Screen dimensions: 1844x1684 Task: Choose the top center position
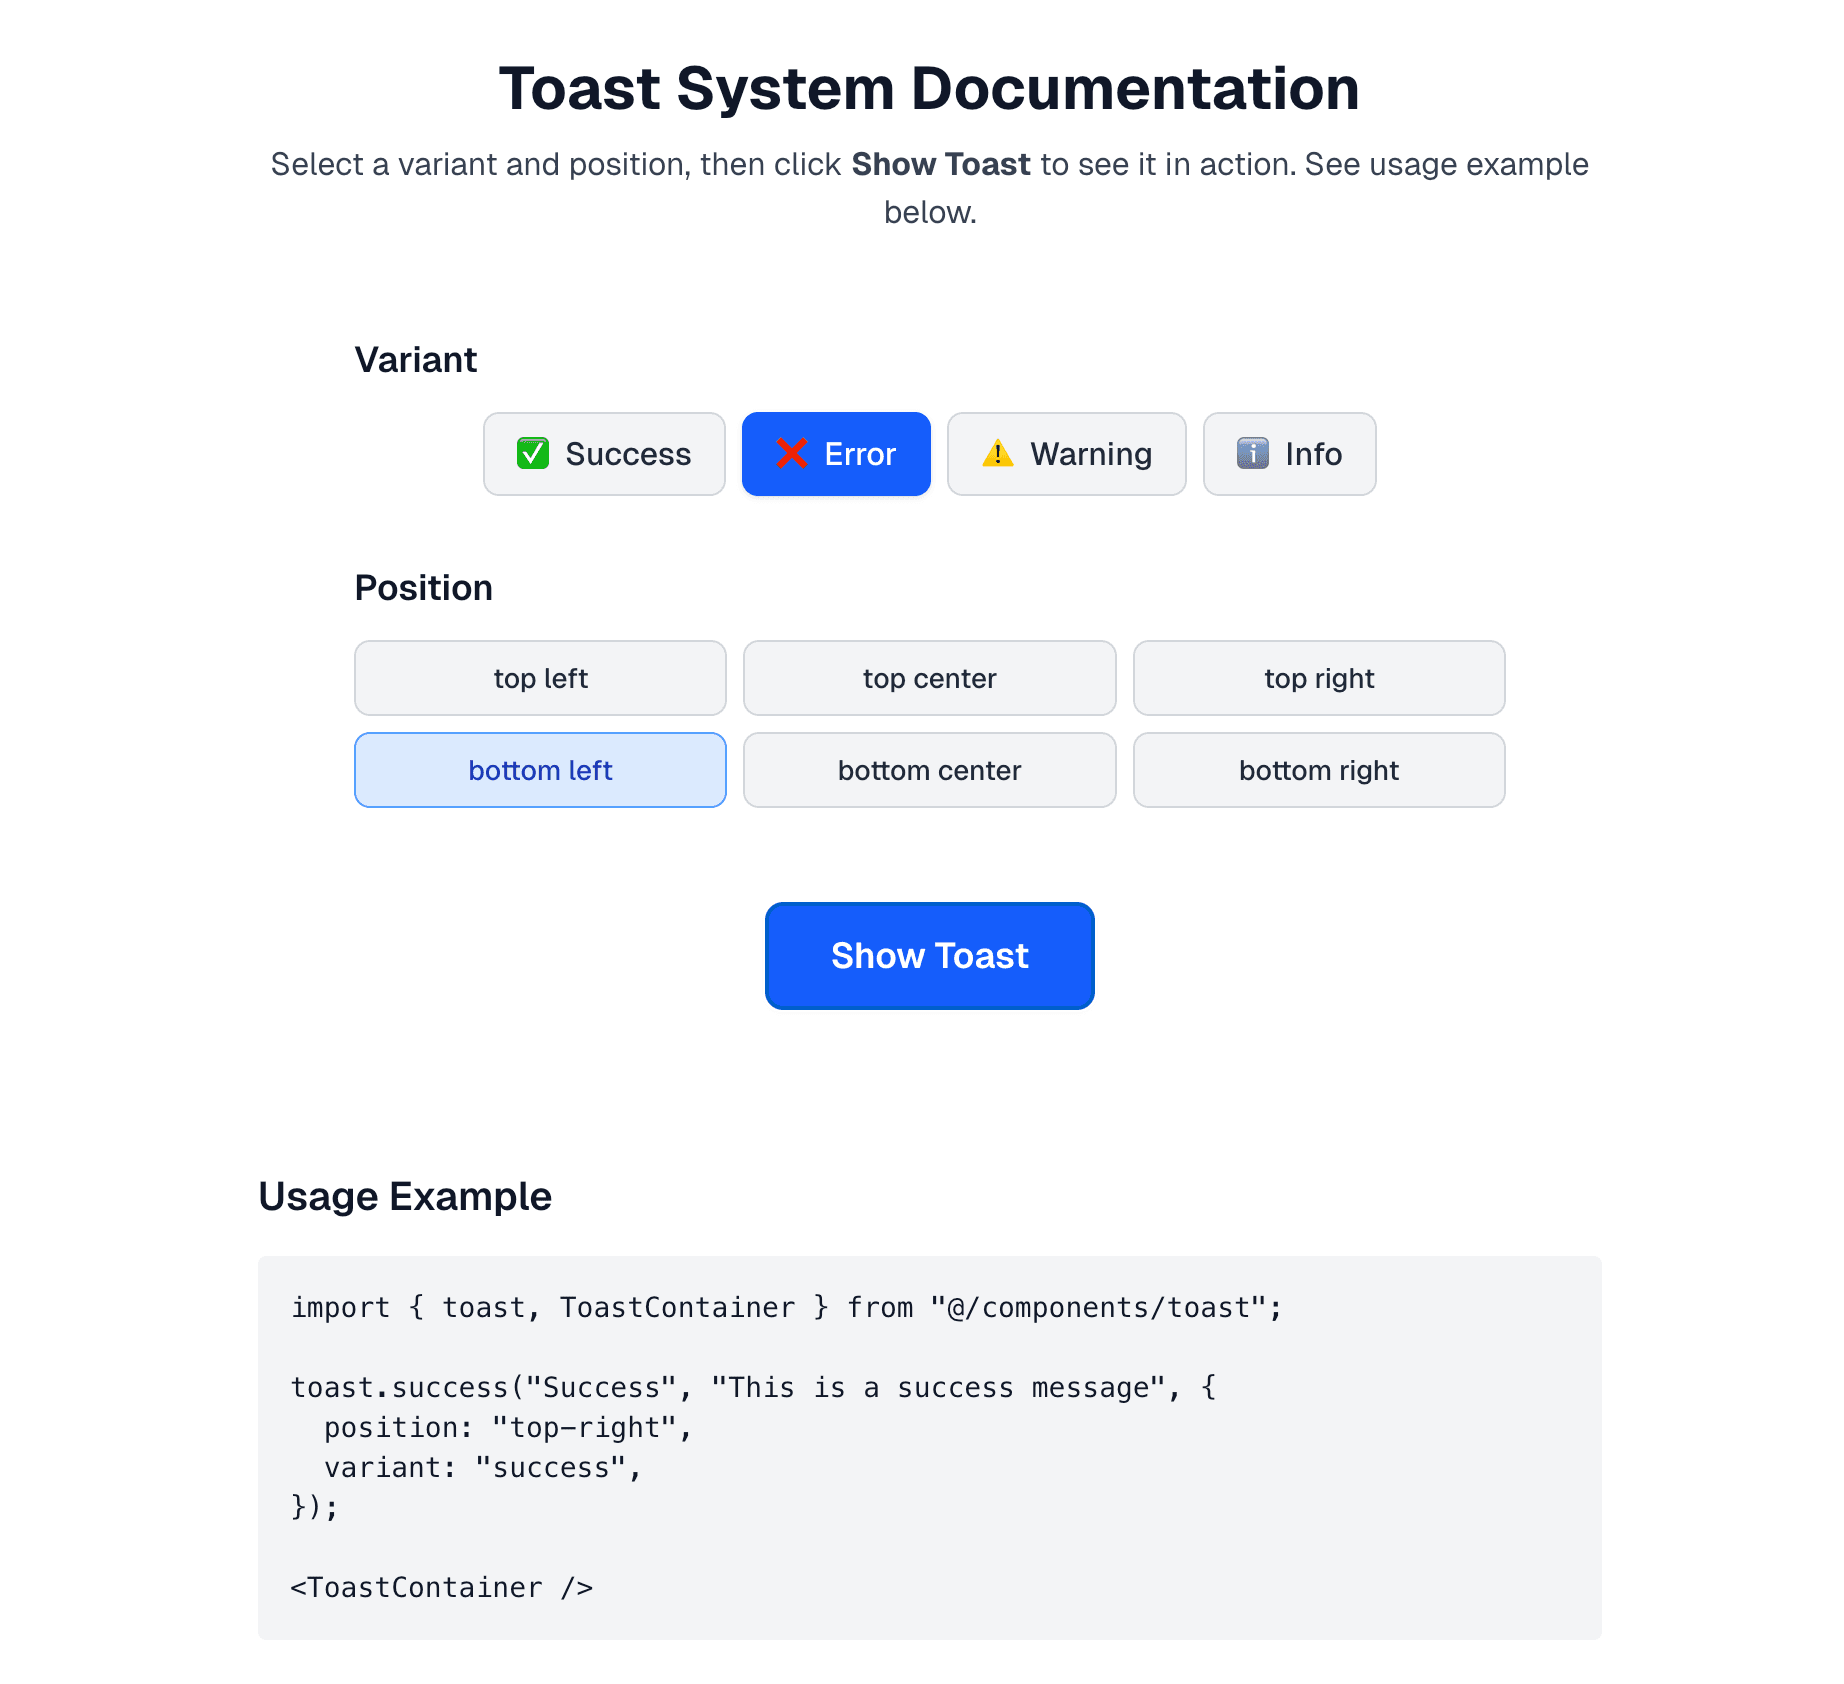929,678
